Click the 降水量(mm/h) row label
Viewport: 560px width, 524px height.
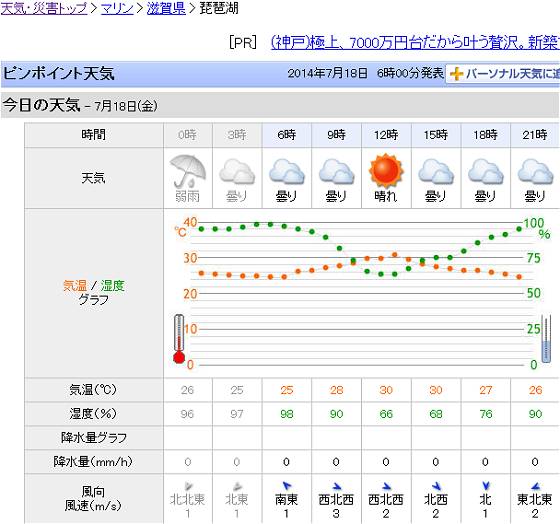93,462
